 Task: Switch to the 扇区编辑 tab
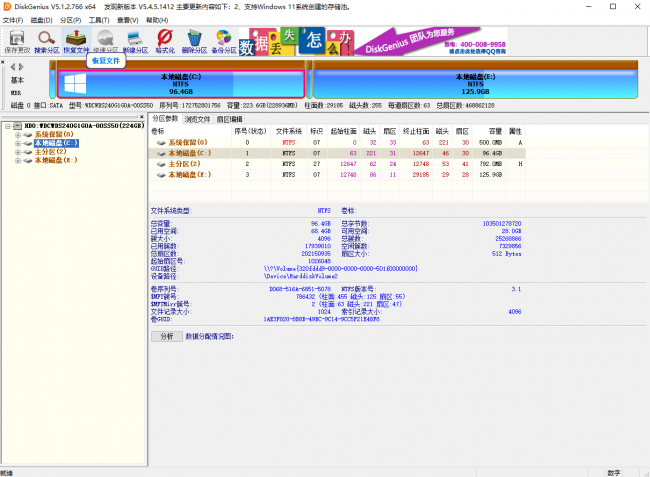pos(229,119)
